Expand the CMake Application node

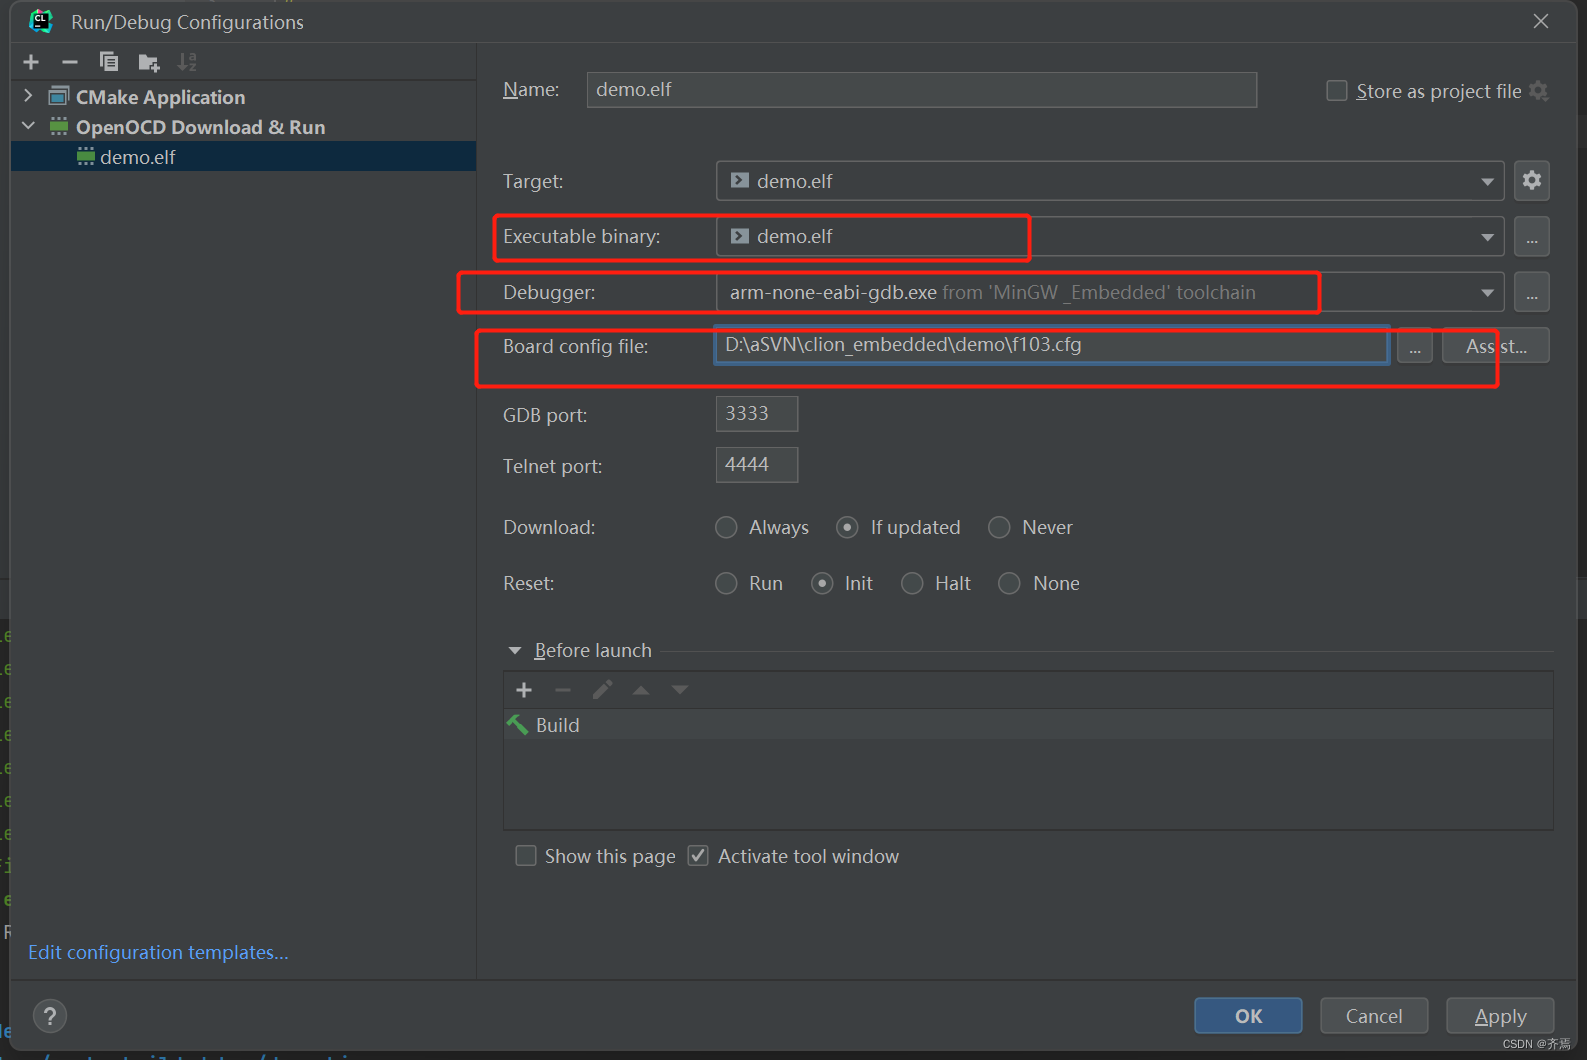28,96
